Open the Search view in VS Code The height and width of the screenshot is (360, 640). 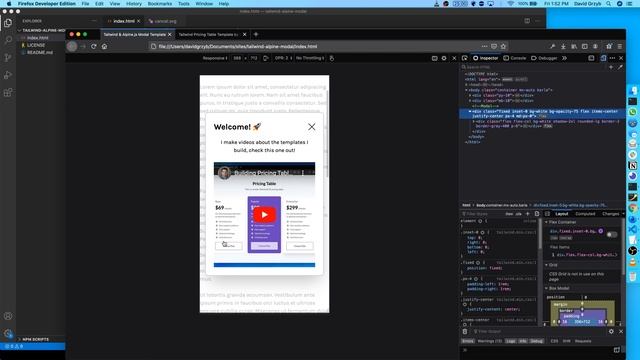(8, 40)
